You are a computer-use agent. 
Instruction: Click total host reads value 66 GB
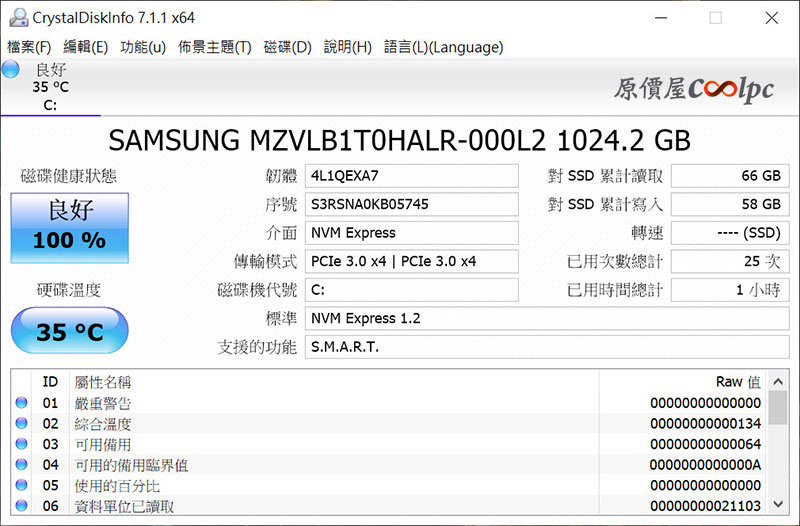point(730,176)
